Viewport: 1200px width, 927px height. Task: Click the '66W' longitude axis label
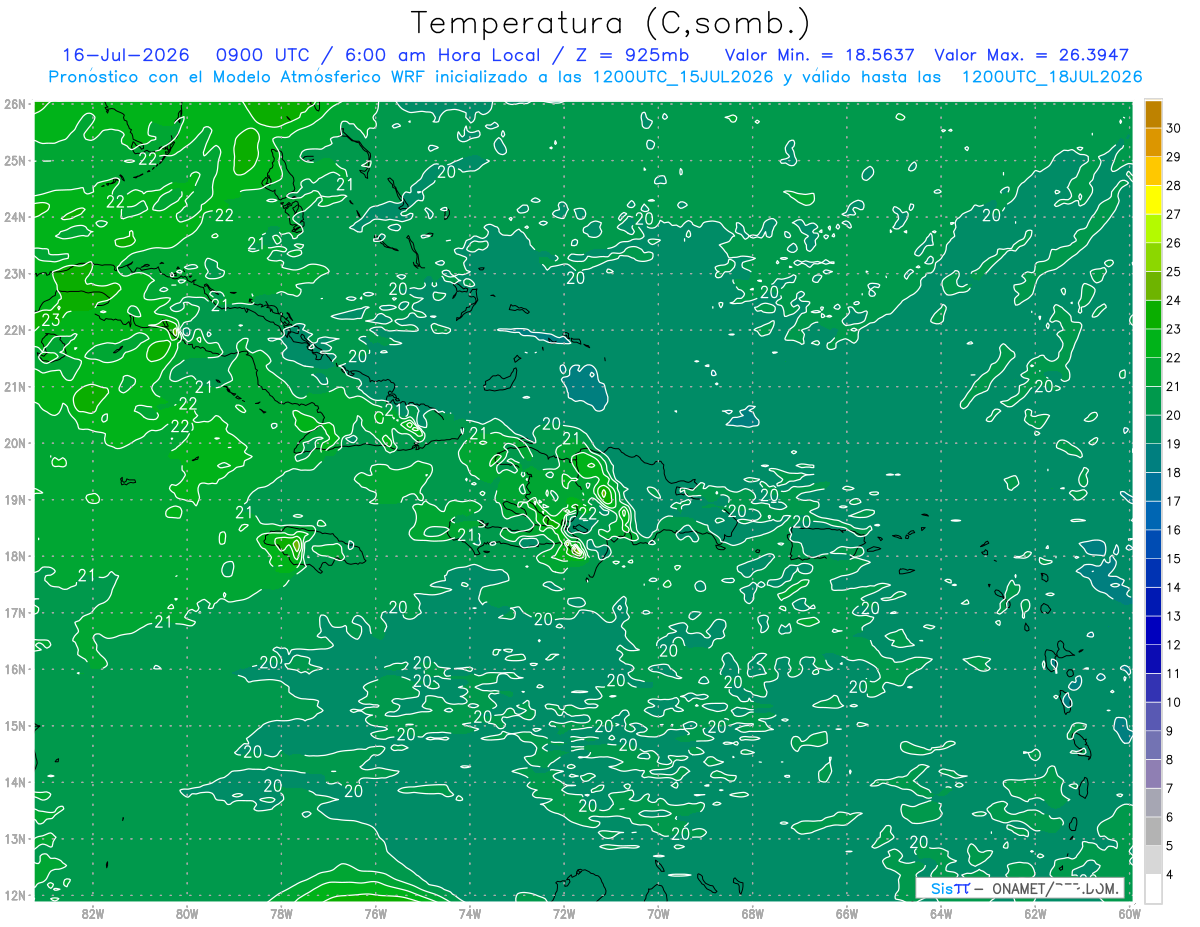[x=846, y=913]
